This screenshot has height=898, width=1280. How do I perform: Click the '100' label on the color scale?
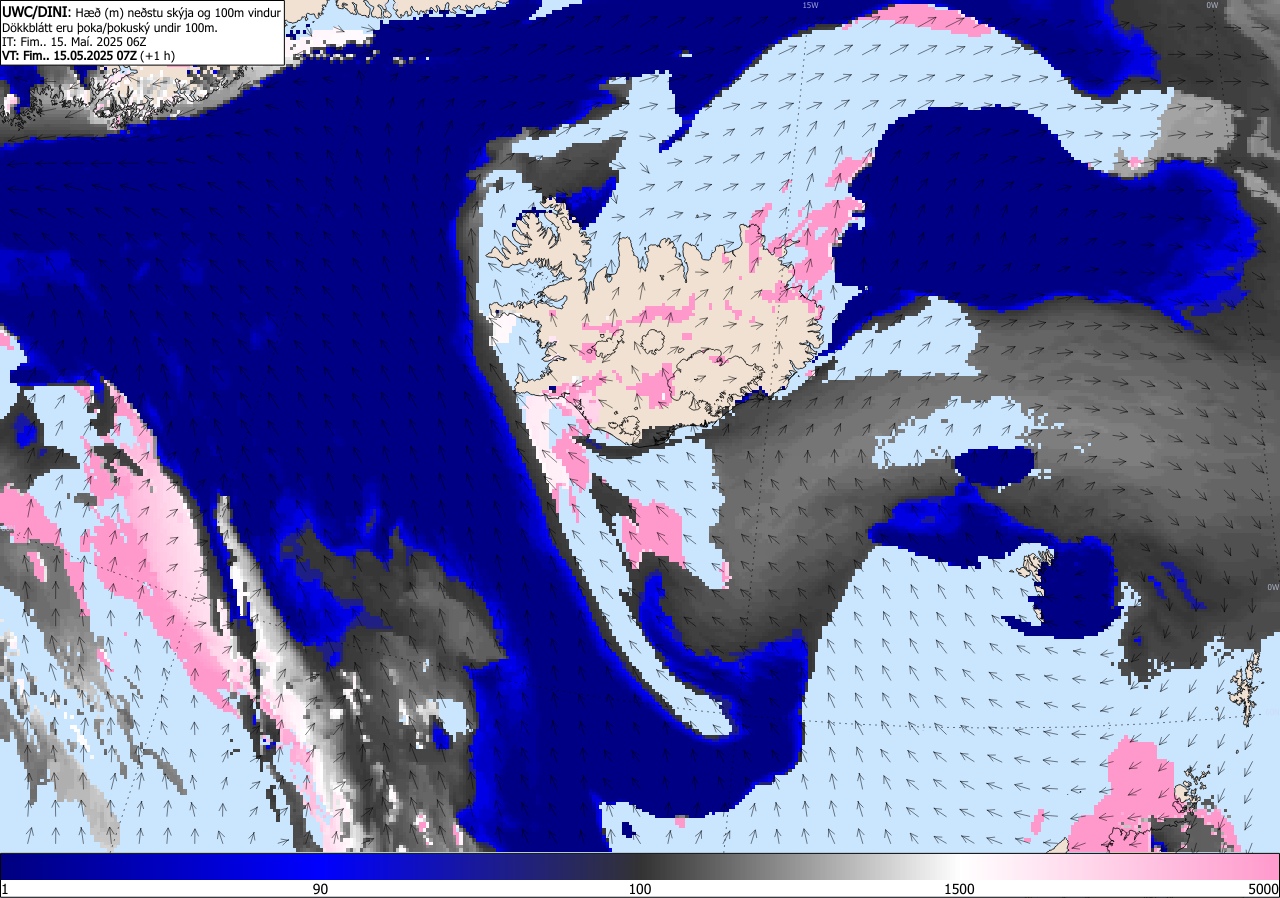coord(640,889)
